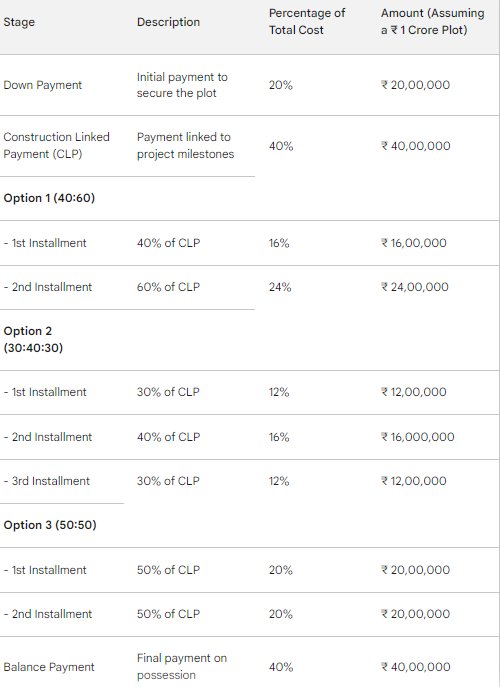Click the 3rd Installment row label
The height and width of the screenshot is (687, 500).
tap(46, 481)
